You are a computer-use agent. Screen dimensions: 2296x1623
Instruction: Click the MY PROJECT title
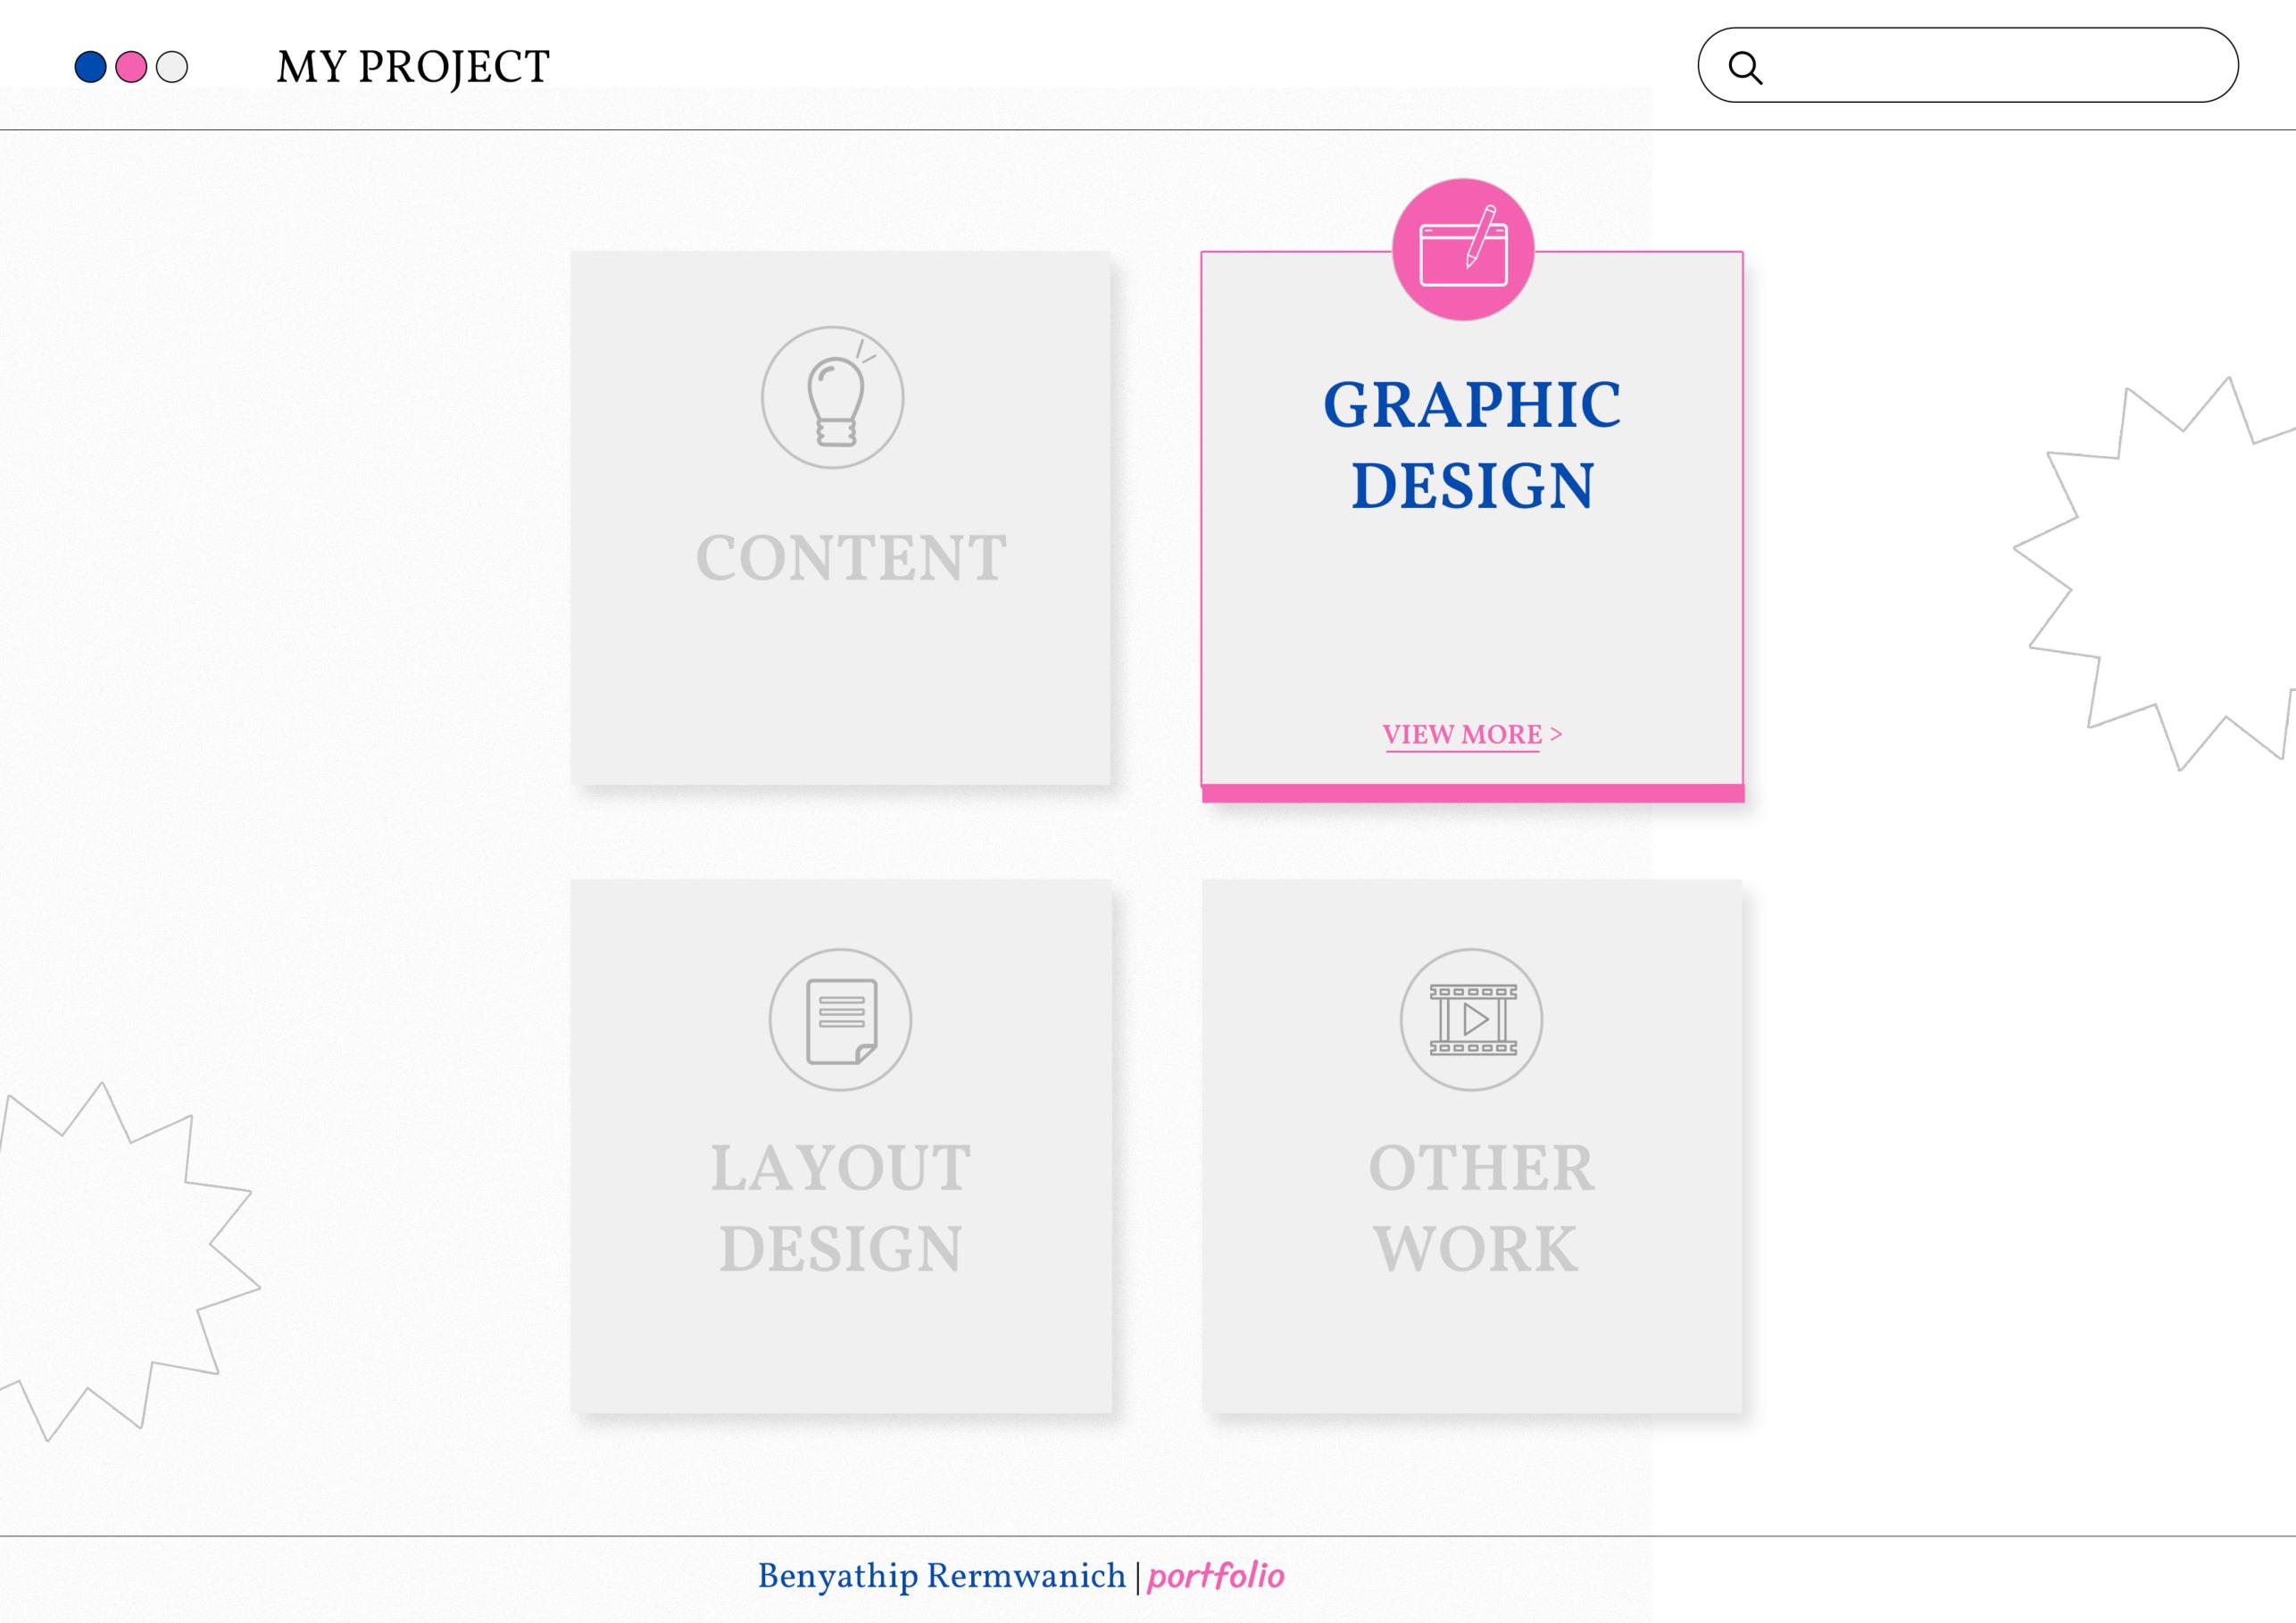tap(413, 67)
